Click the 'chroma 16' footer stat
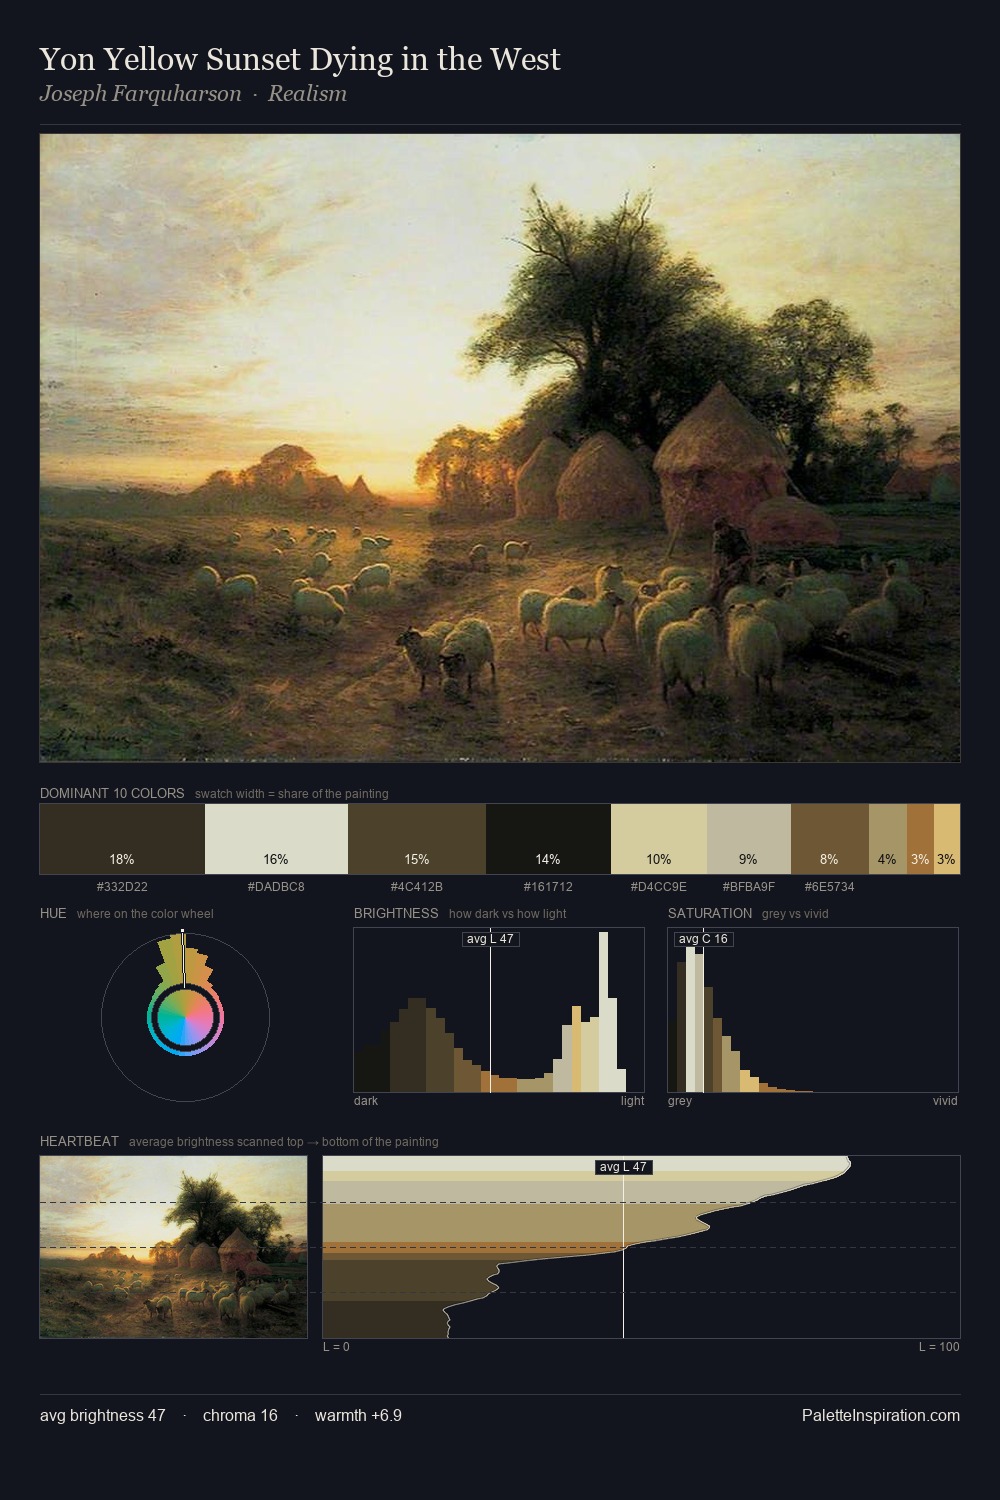Viewport: 1000px width, 1500px height. tap(240, 1415)
